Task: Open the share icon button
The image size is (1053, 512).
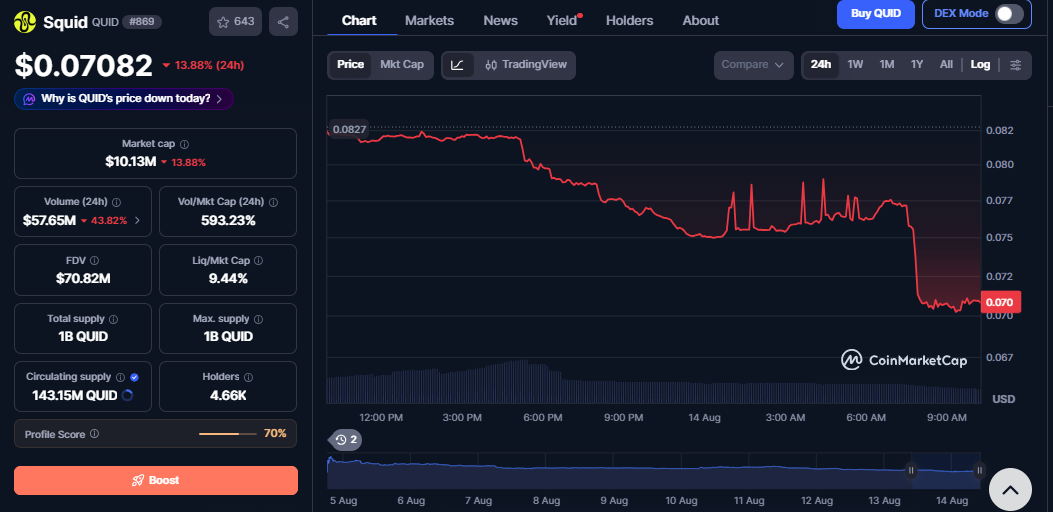Action: [x=283, y=22]
